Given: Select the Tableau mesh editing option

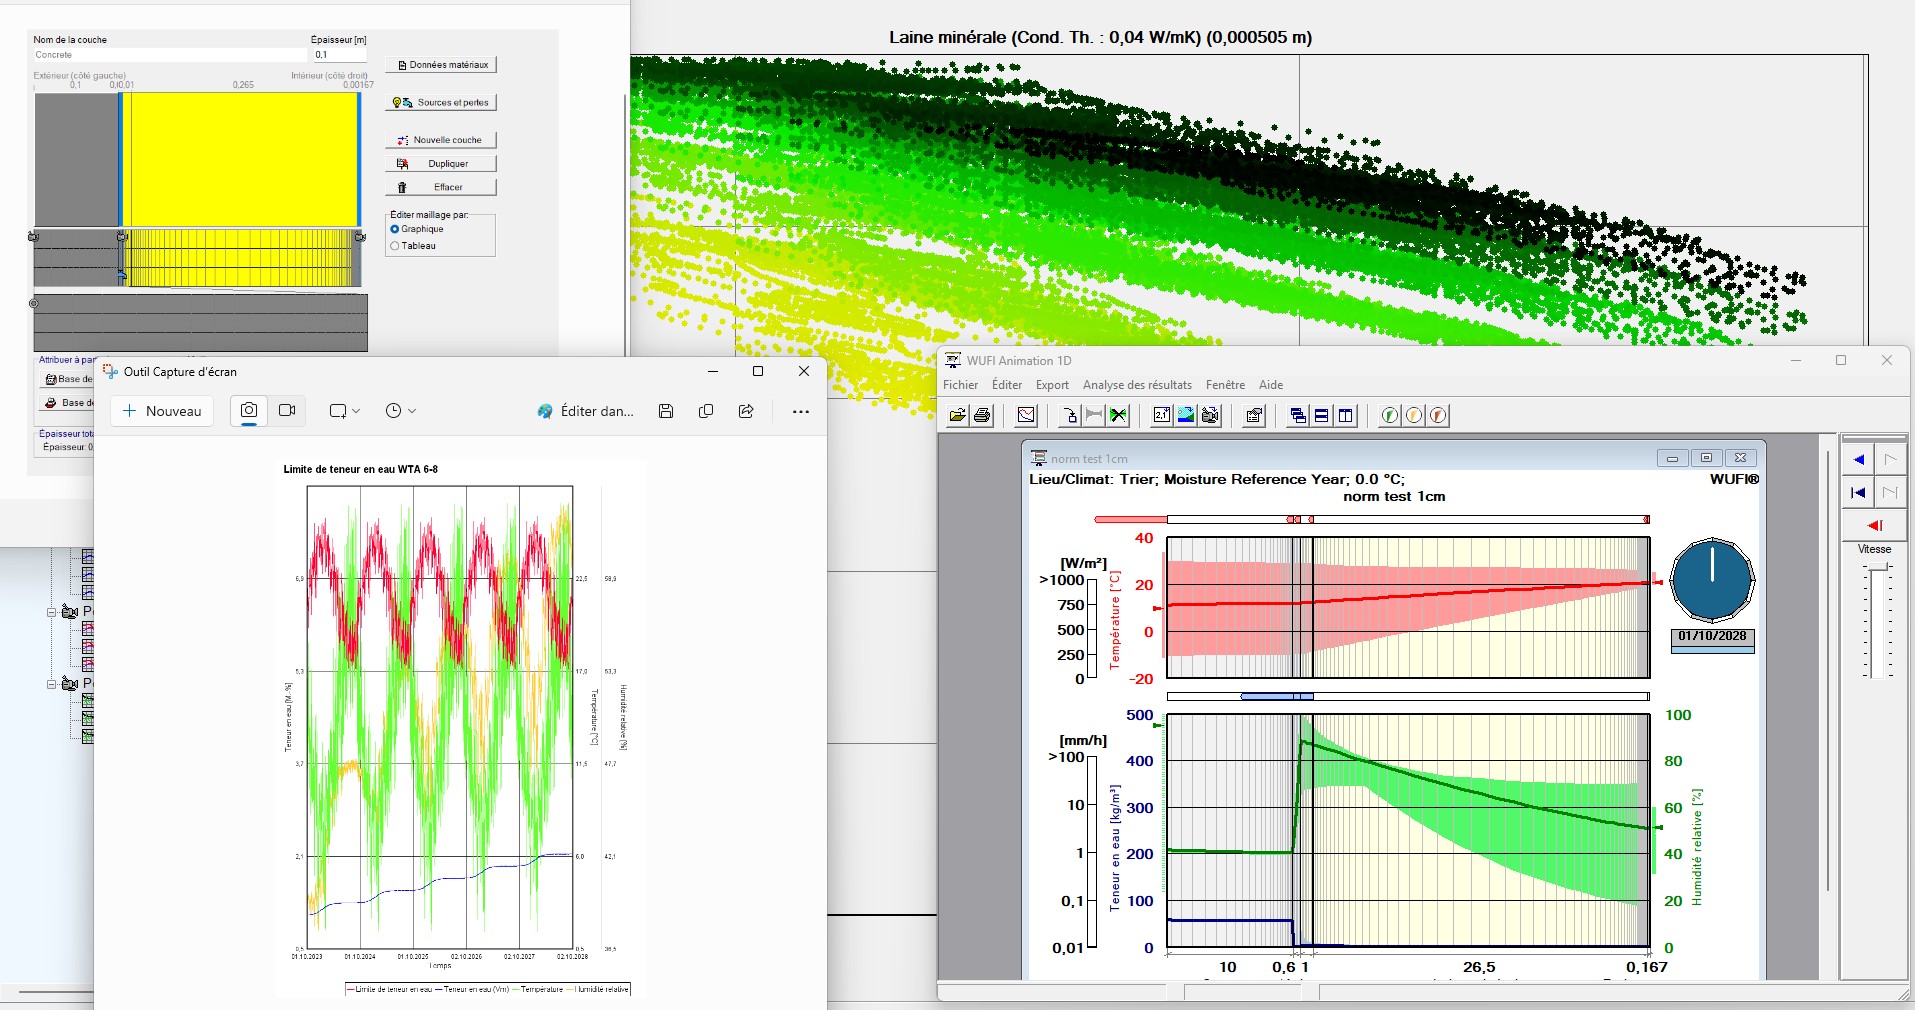Looking at the screenshot, I should [x=395, y=246].
